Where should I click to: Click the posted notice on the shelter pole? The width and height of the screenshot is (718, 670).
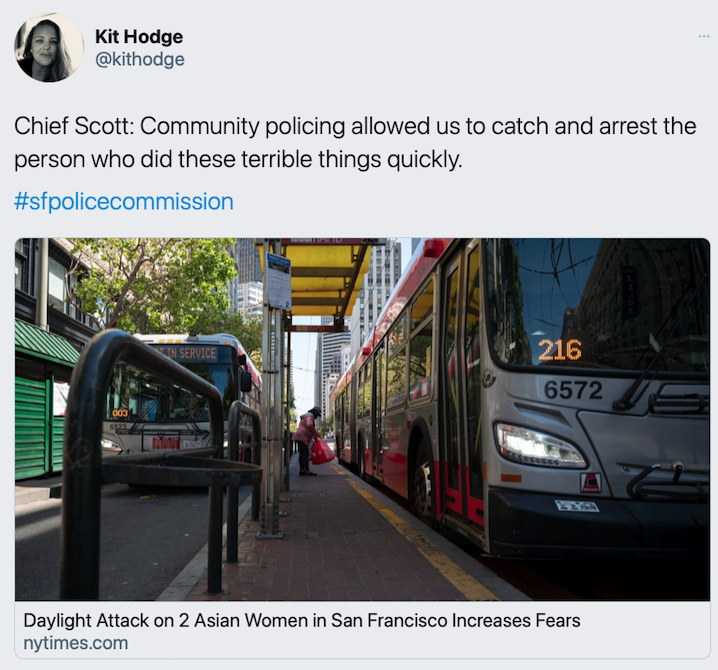coord(278,282)
